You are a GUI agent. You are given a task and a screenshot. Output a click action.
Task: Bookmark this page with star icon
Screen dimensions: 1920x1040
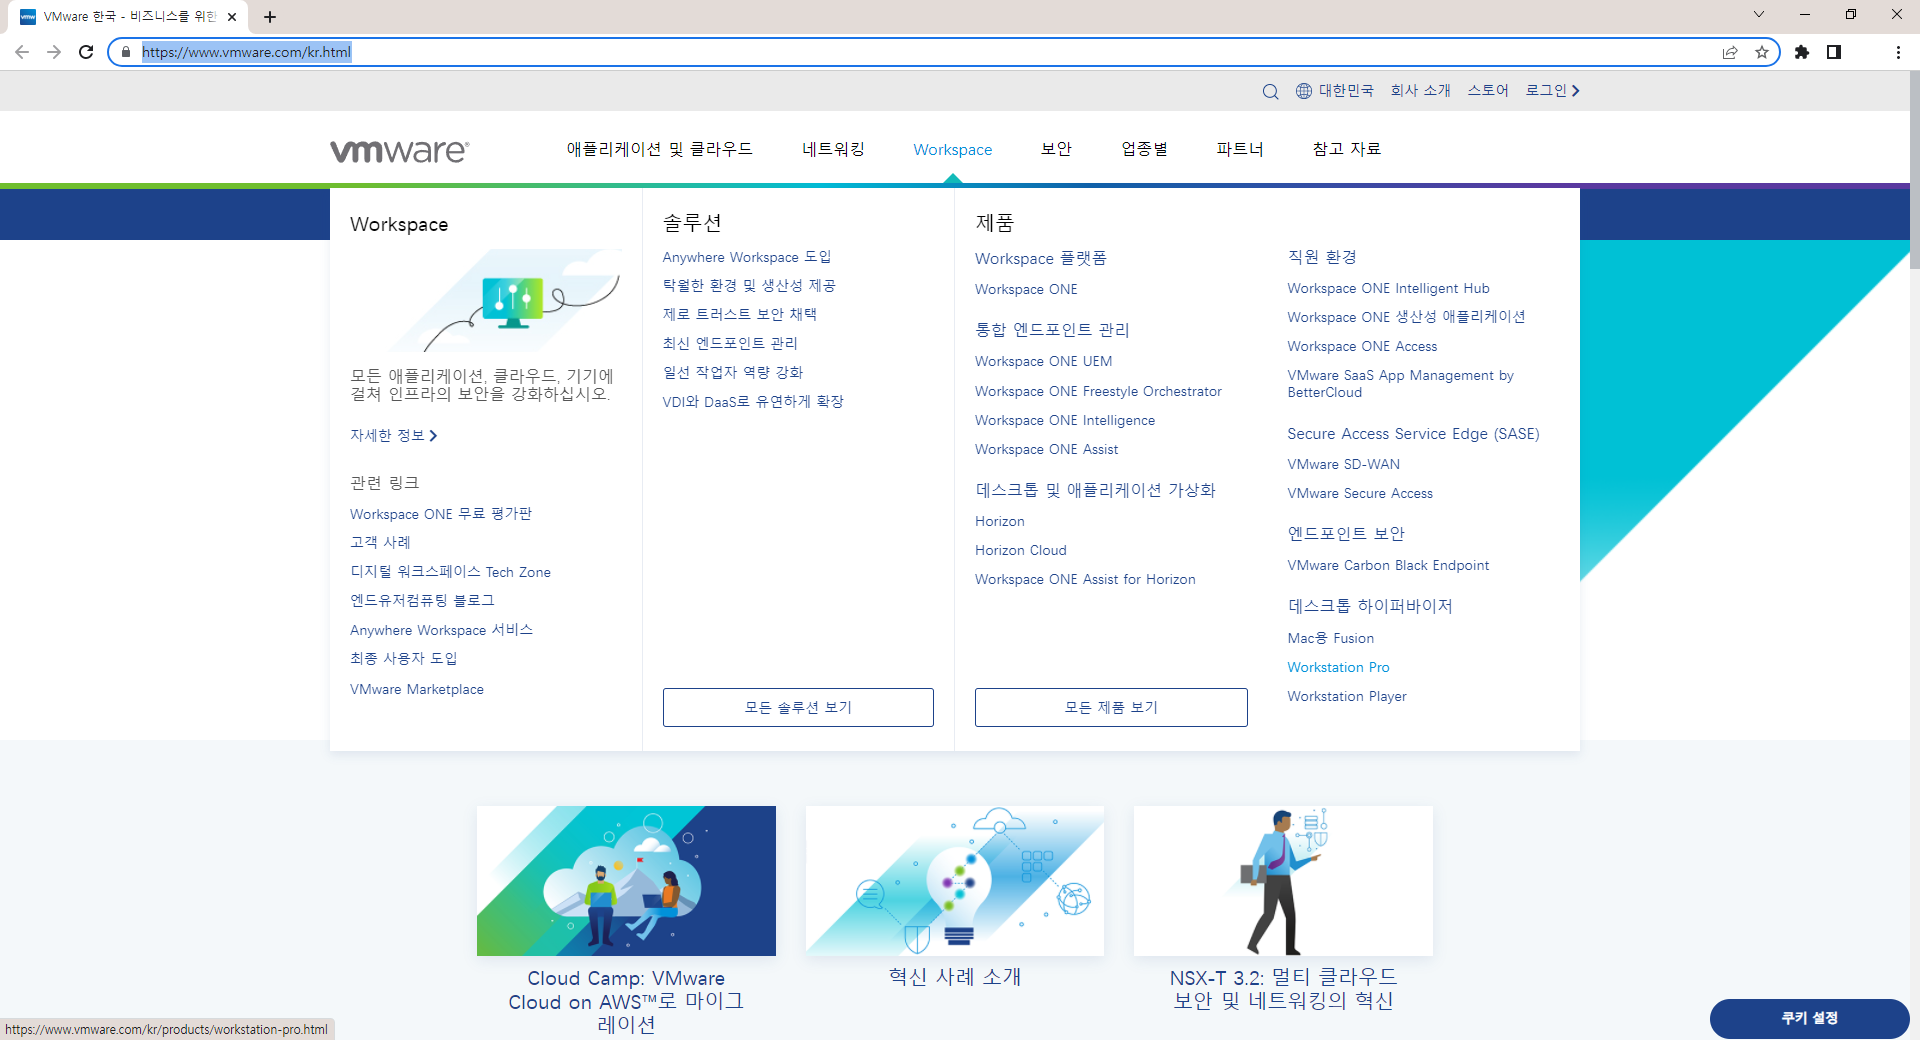pyautogui.click(x=1762, y=52)
